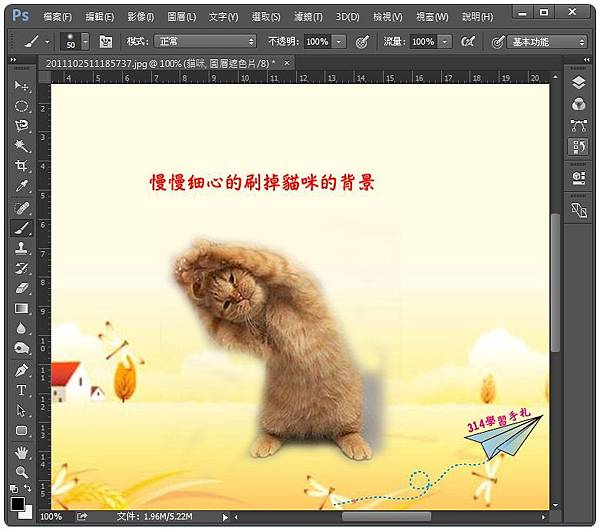Close the 201102511185737.jpg document tab
The width and height of the screenshot is (600, 531).
point(287,63)
